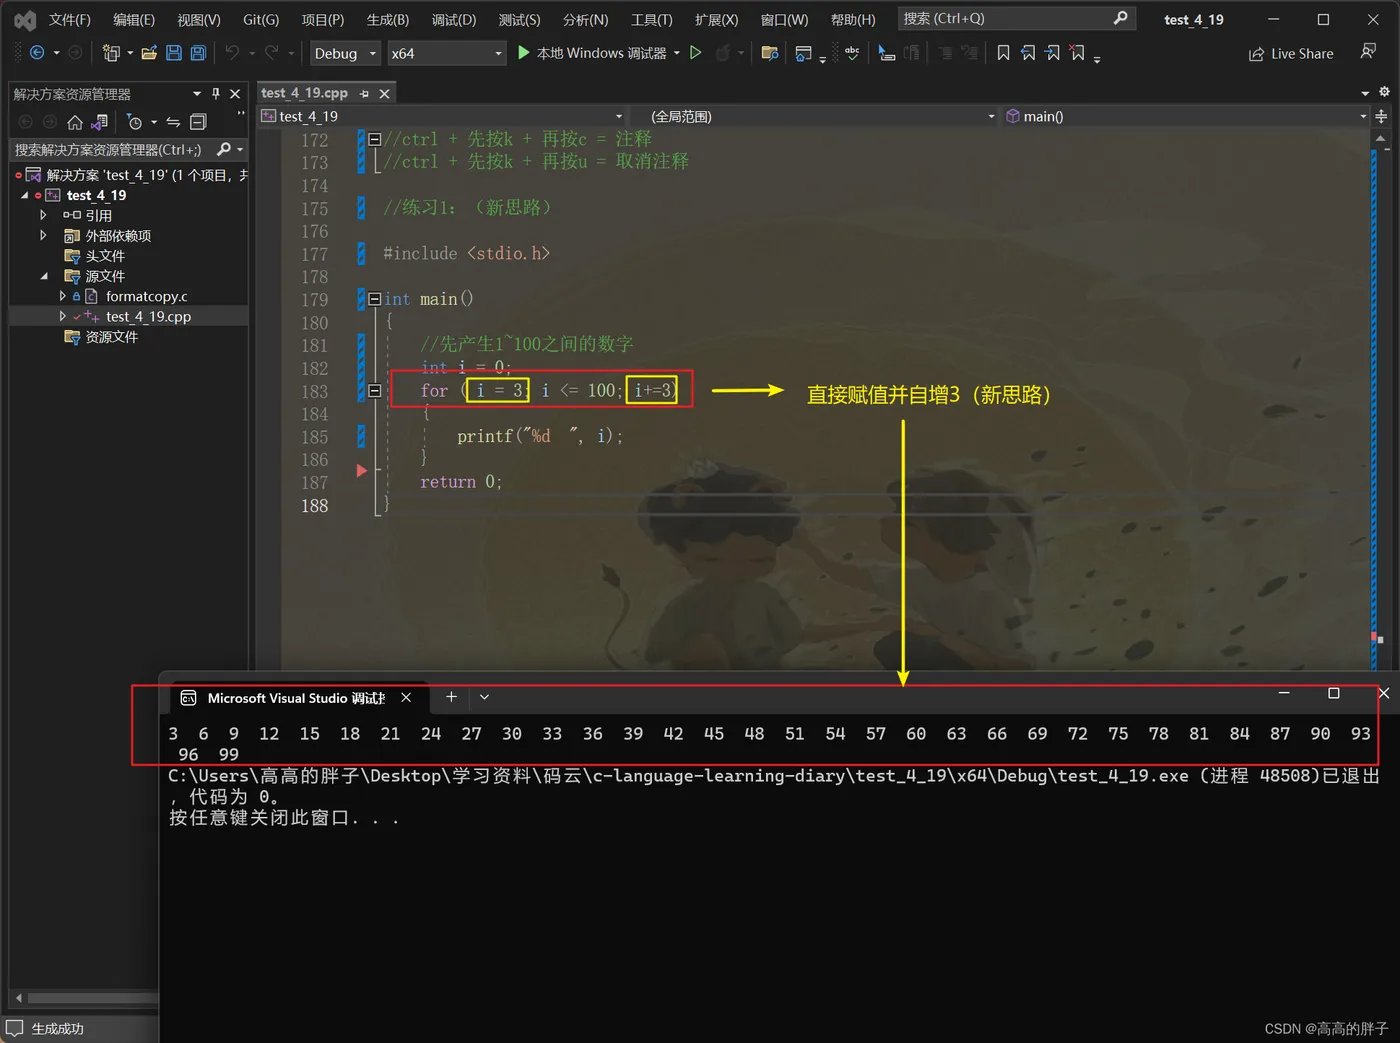Clear all bookmarks icon

[x=1077, y=53]
